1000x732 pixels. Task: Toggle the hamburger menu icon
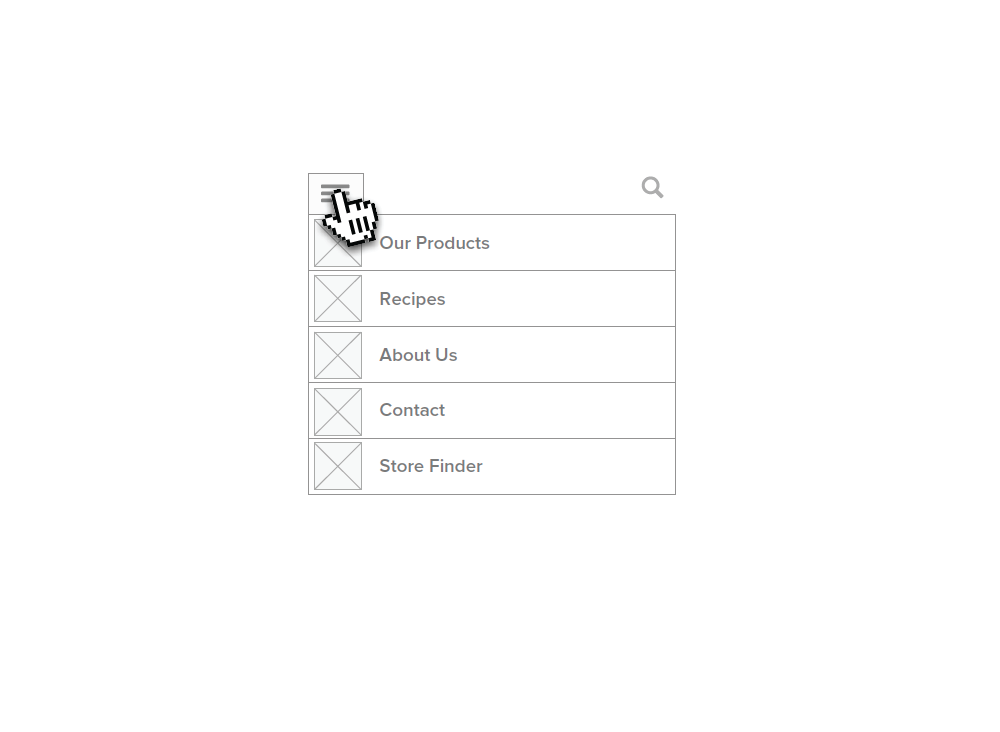(335, 193)
